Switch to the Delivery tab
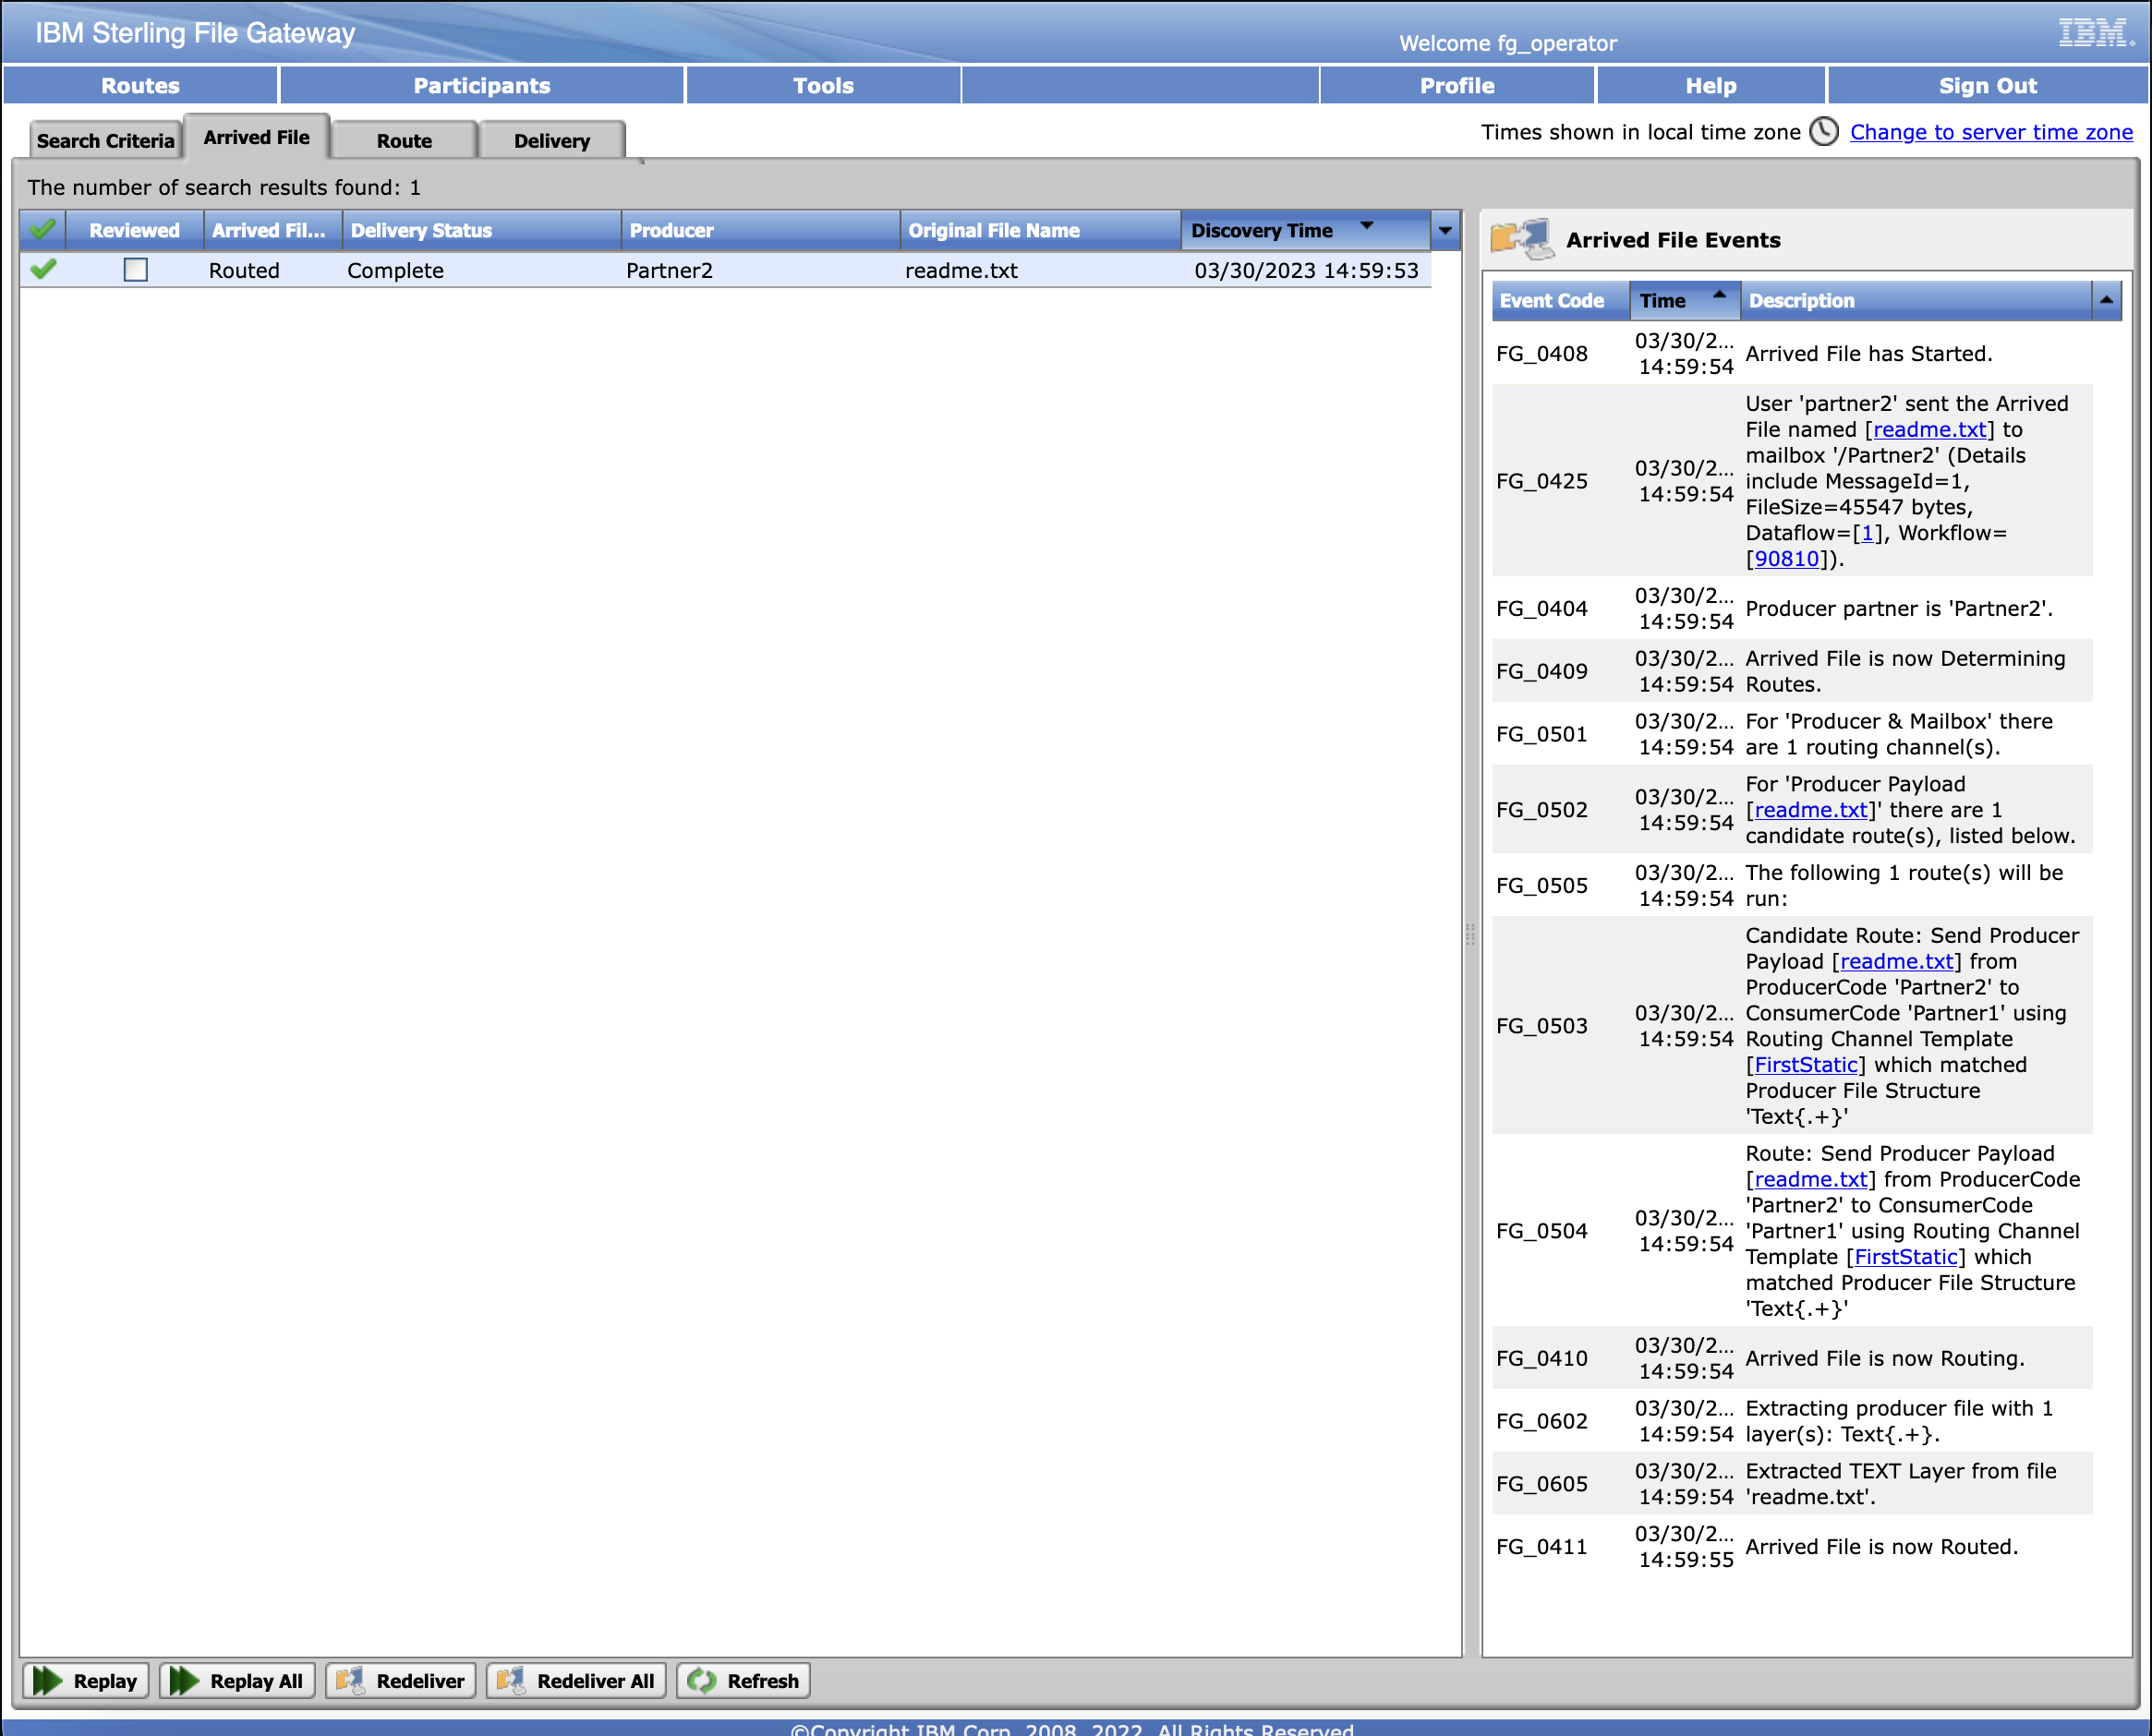The height and width of the screenshot is (1736, 2152). (x=552, y=141)
